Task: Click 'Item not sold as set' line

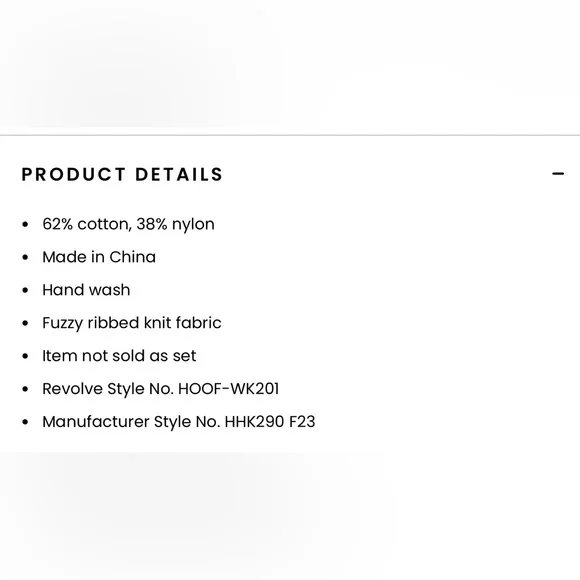Action: (x=119, y=356)
